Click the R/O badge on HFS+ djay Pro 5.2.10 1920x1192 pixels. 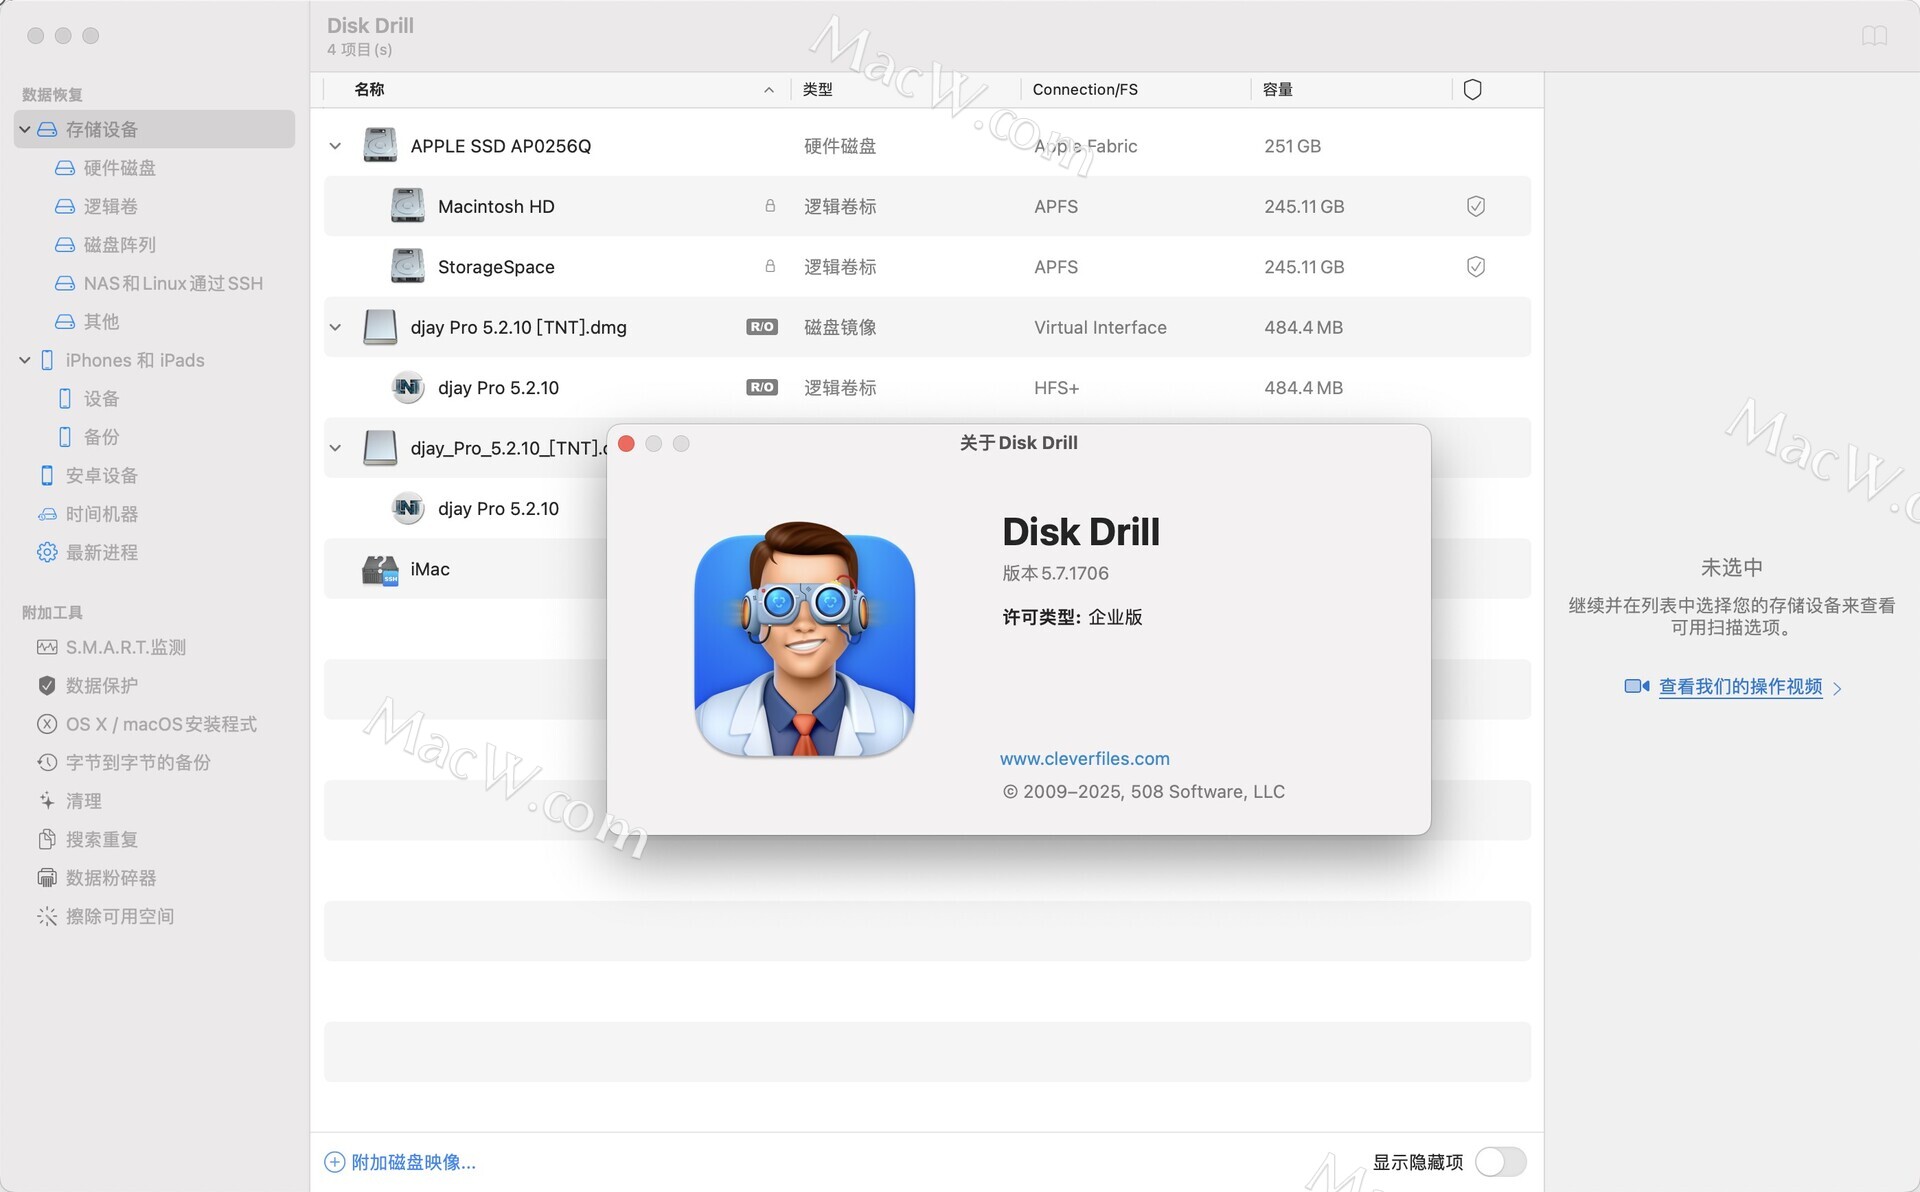(x=762, y=388)
